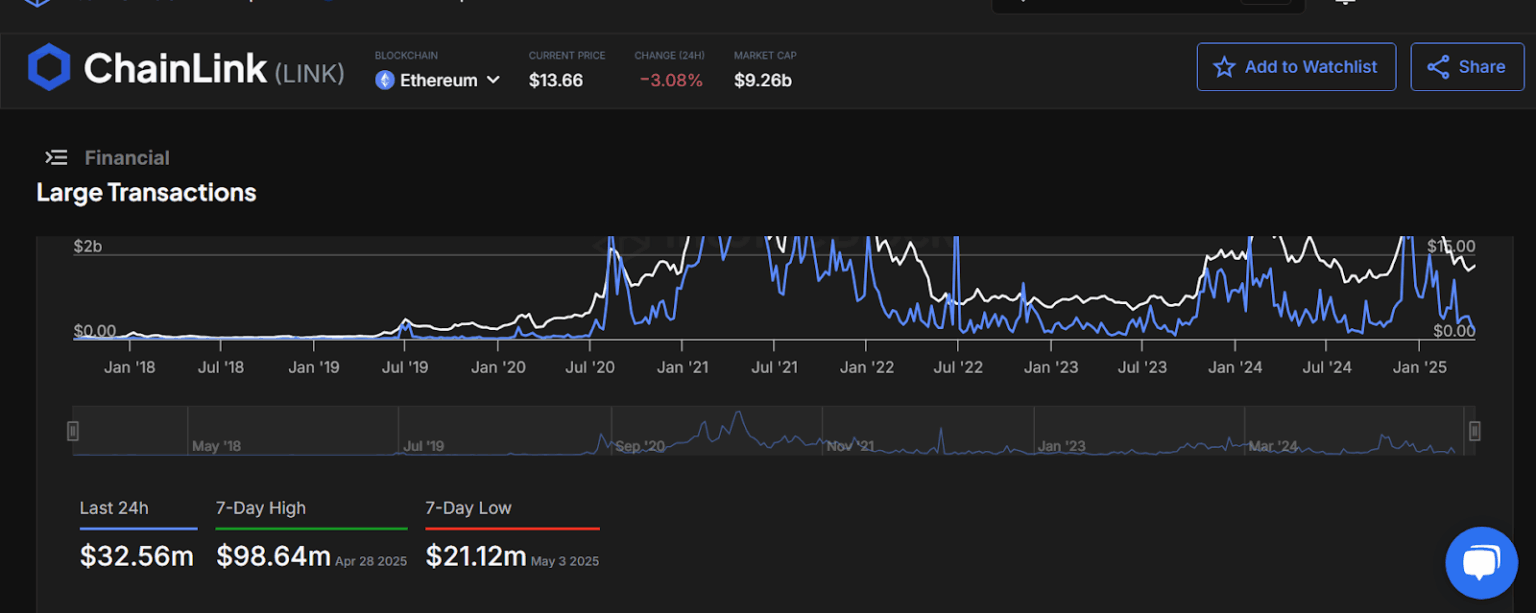Open the live chat bubble widget

(x=1481, y=563)
